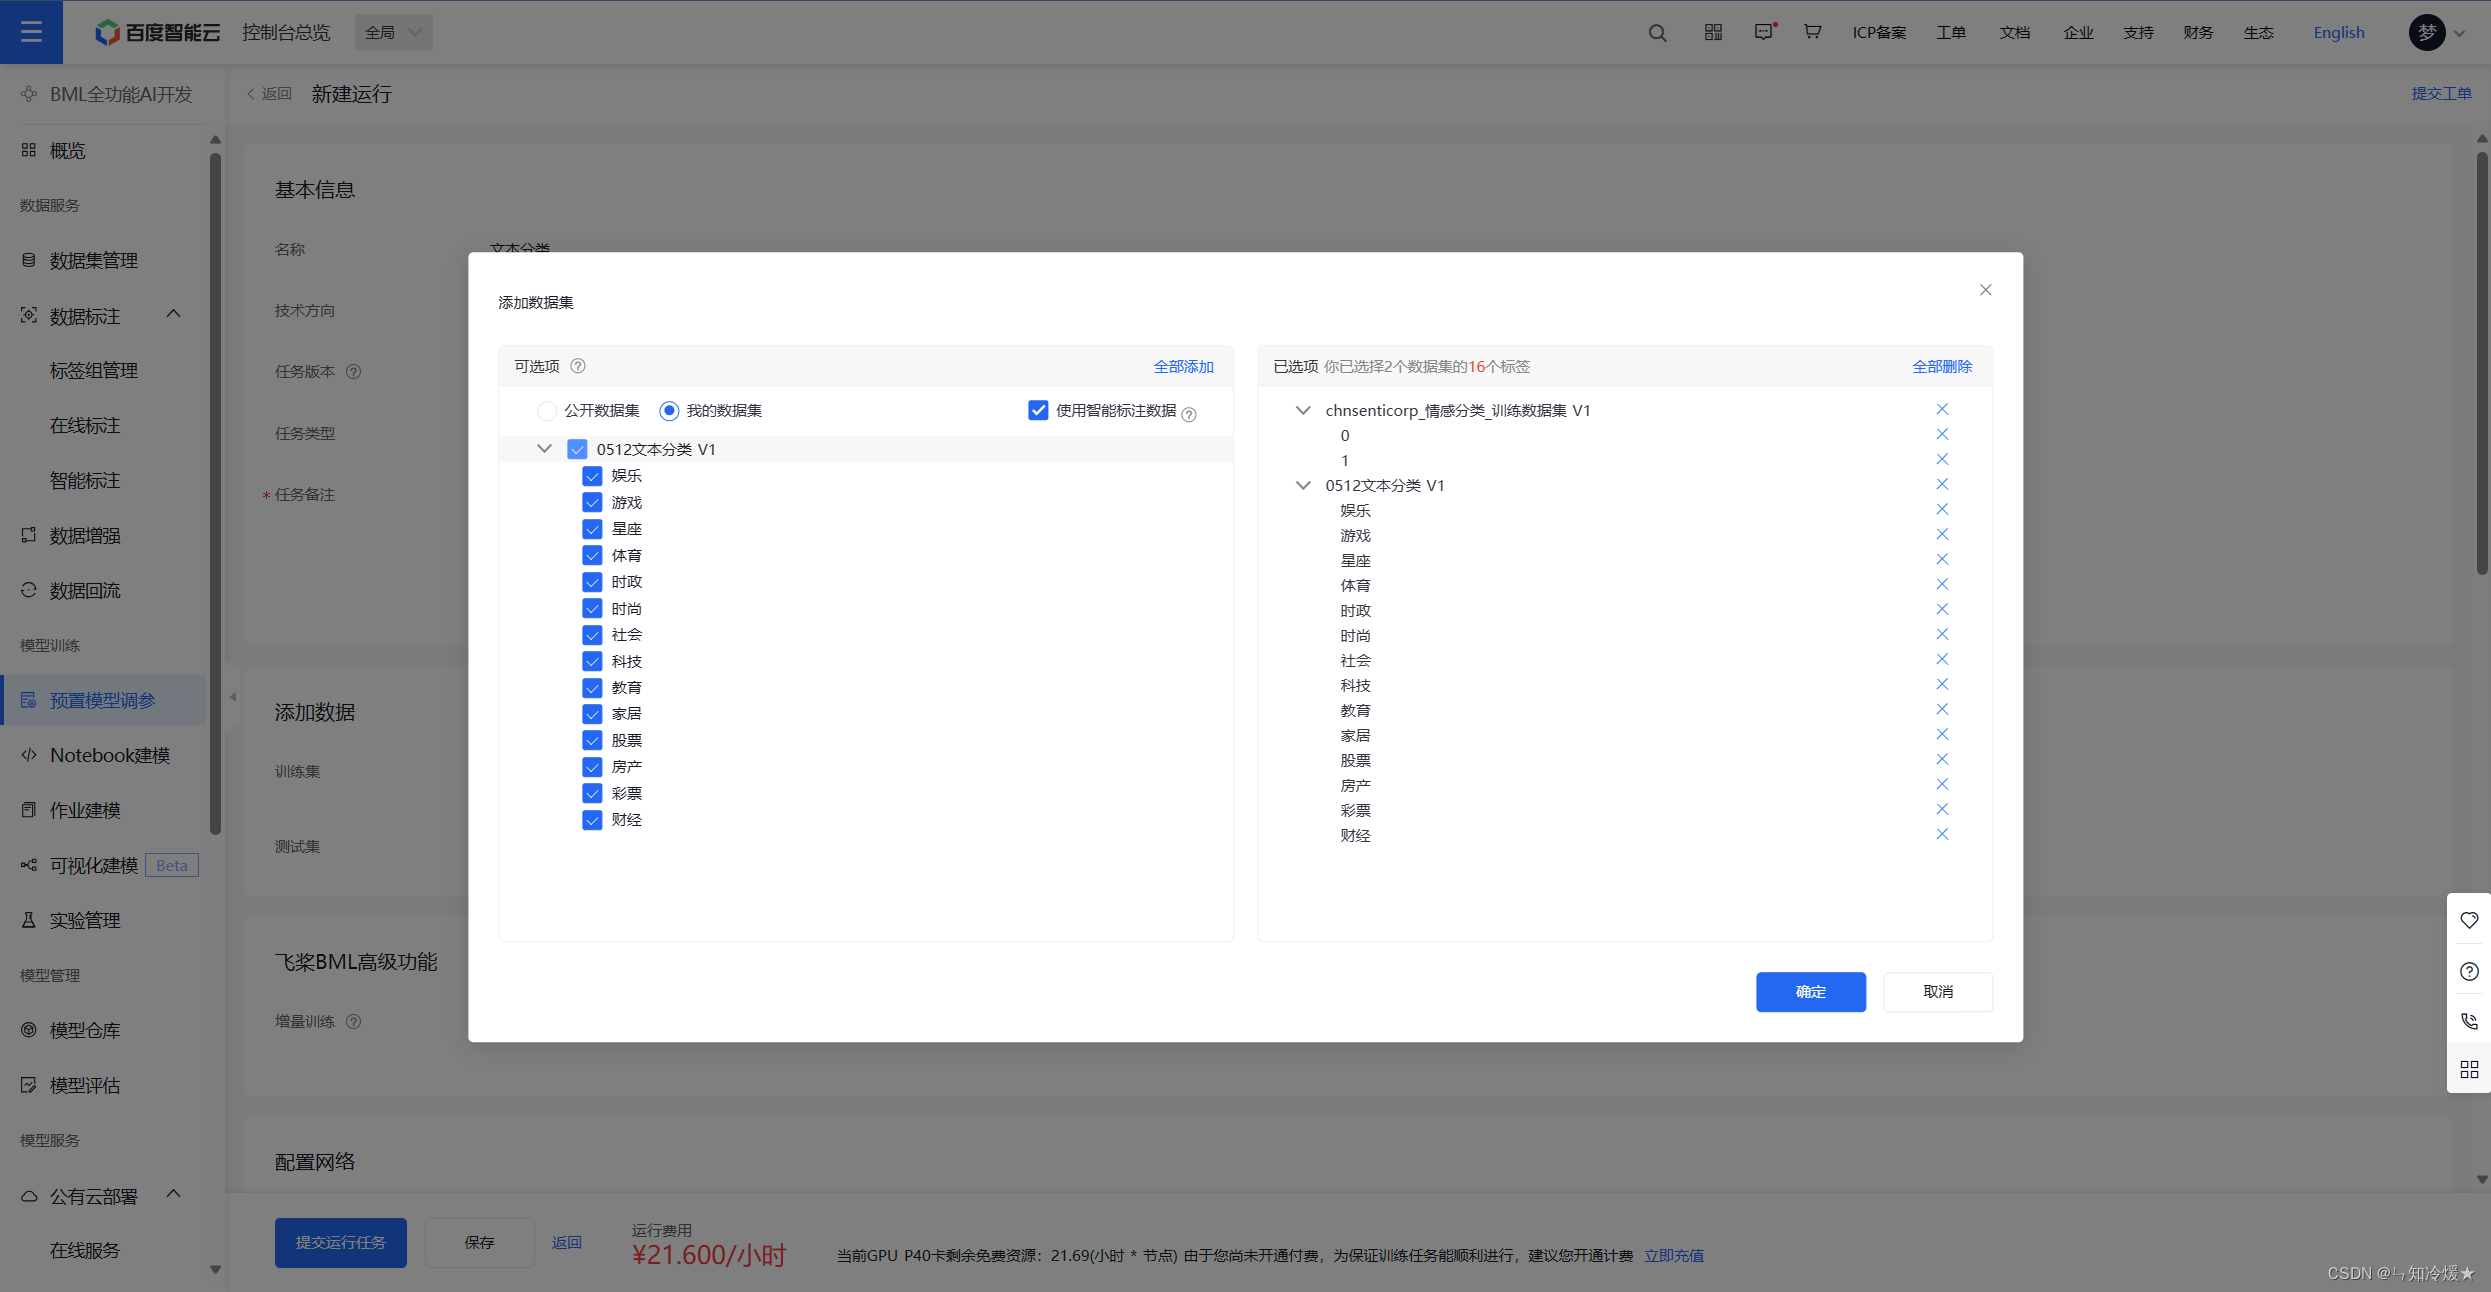Open the help question icon on right edge
Image resolution: width=2491 pixels, height=1292 pixels.
point(2469,971)
